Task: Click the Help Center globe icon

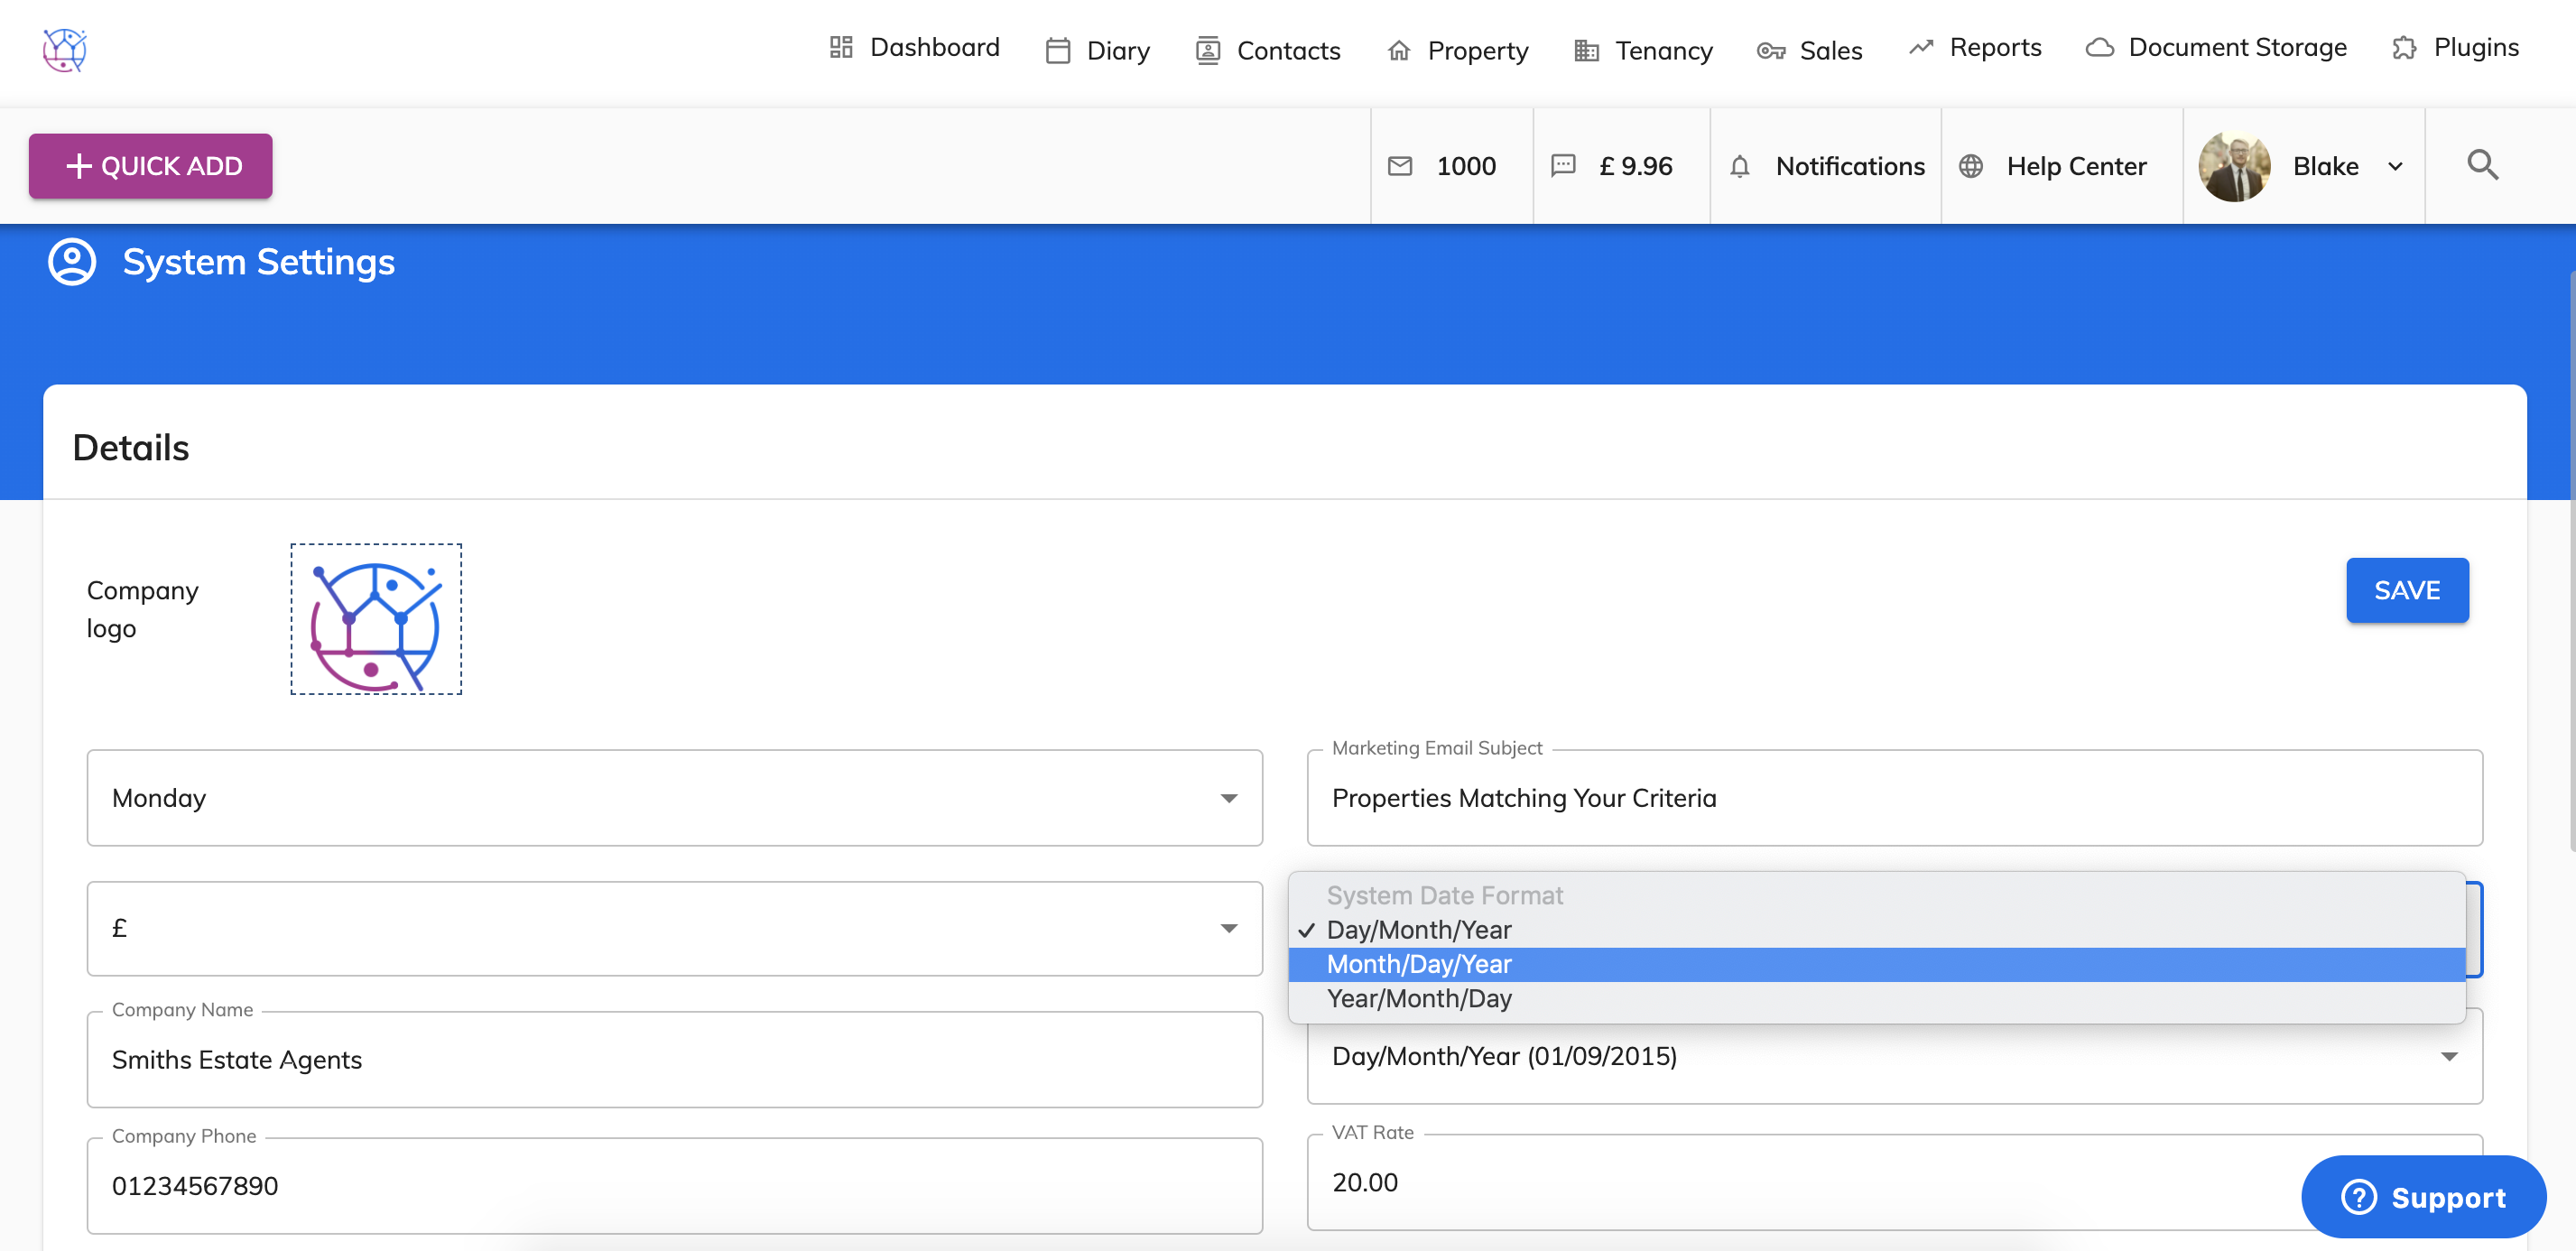Action: [1970, 166]
